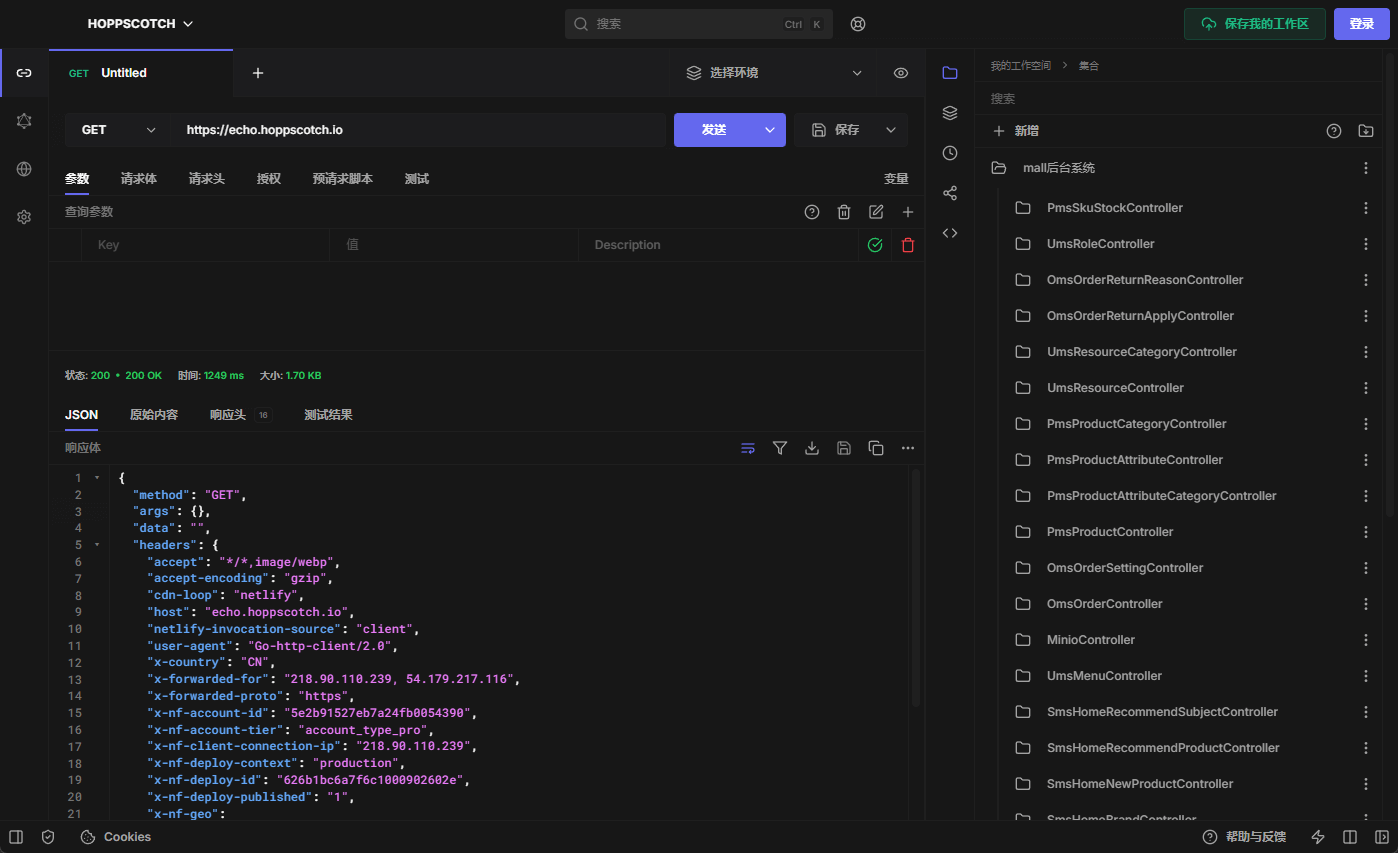Filter the response body
The image size is (1398, 853).
pos(780,448)
